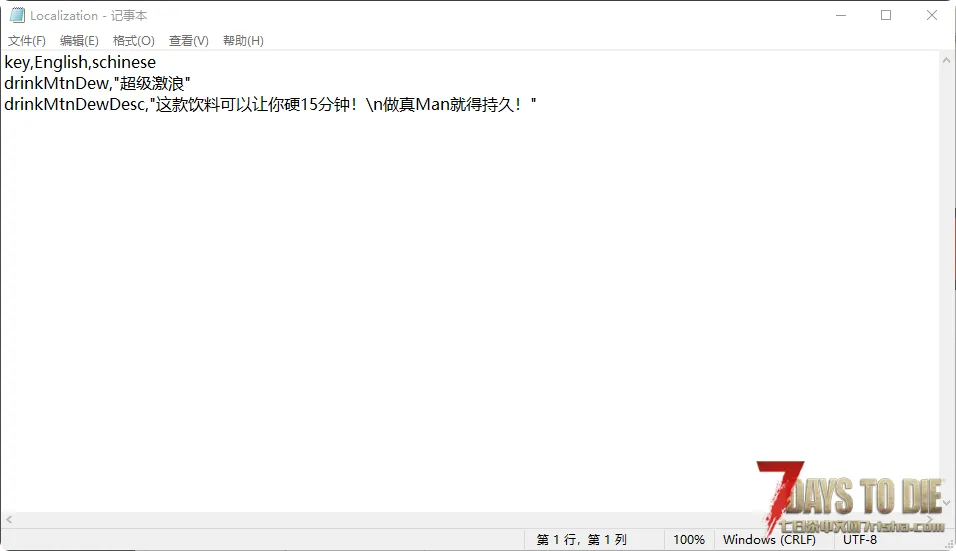Click the drinkMtnDewDesc key text

[74, 104]
